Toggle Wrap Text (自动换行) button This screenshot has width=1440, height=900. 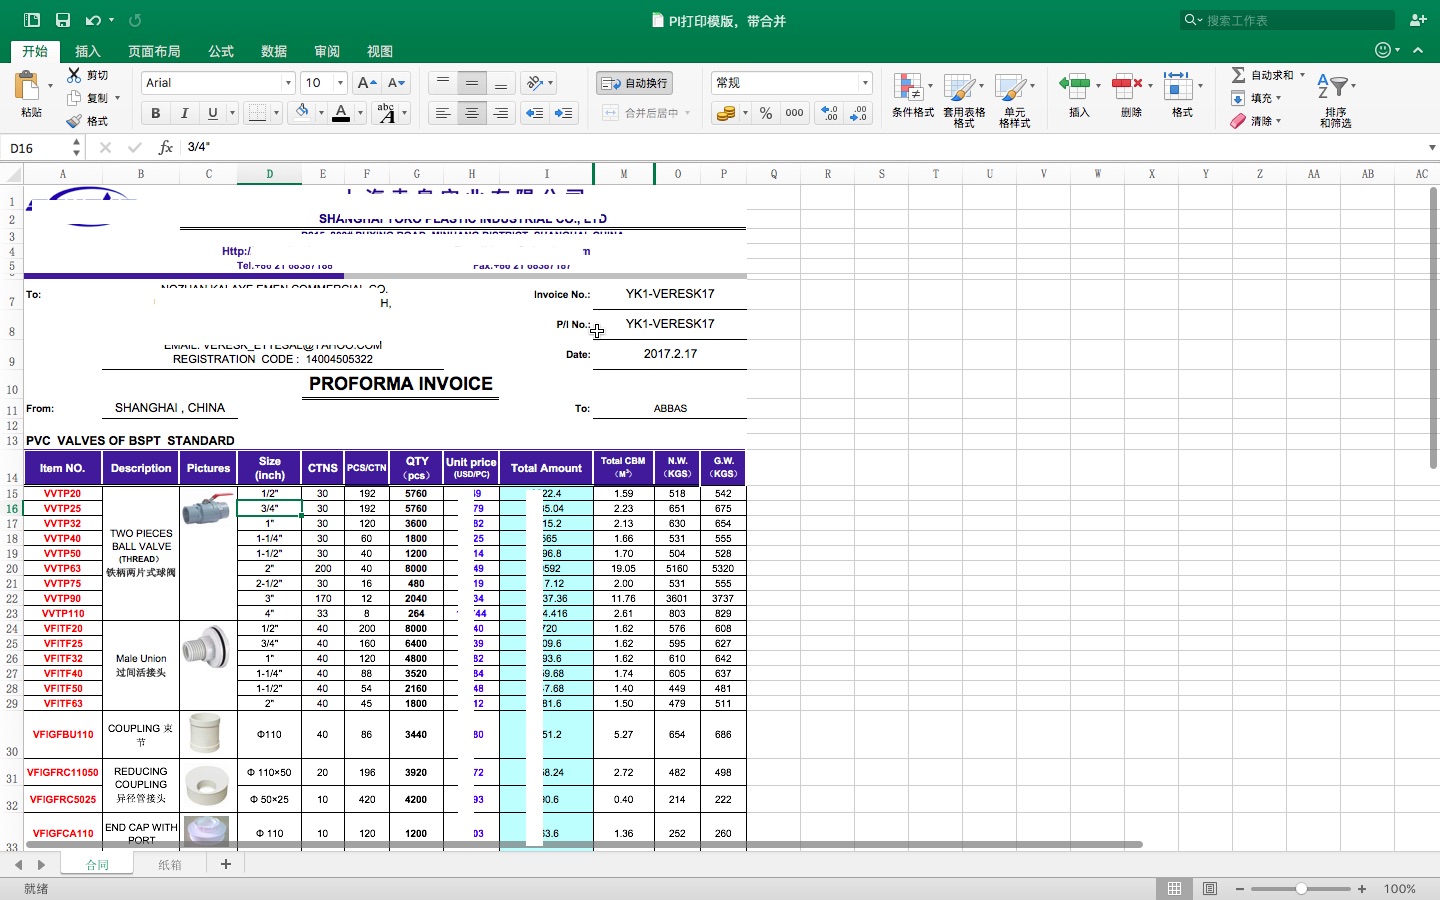tap(635, 83)
